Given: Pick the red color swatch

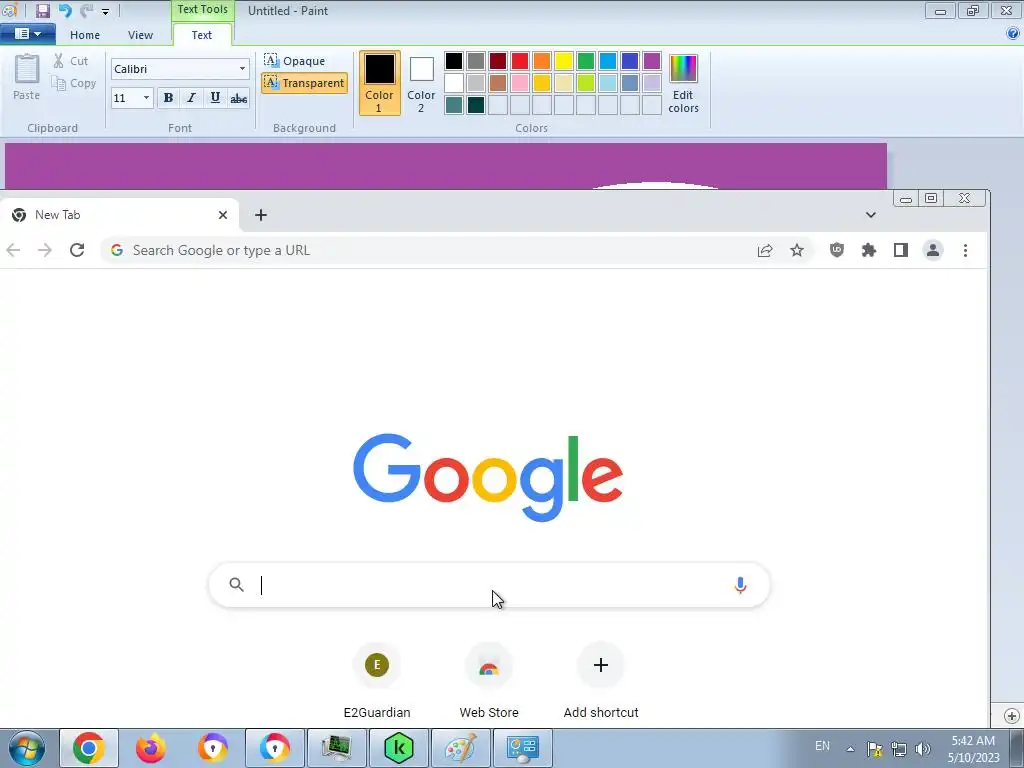Looking at the screenshot, I should [520, 61].
